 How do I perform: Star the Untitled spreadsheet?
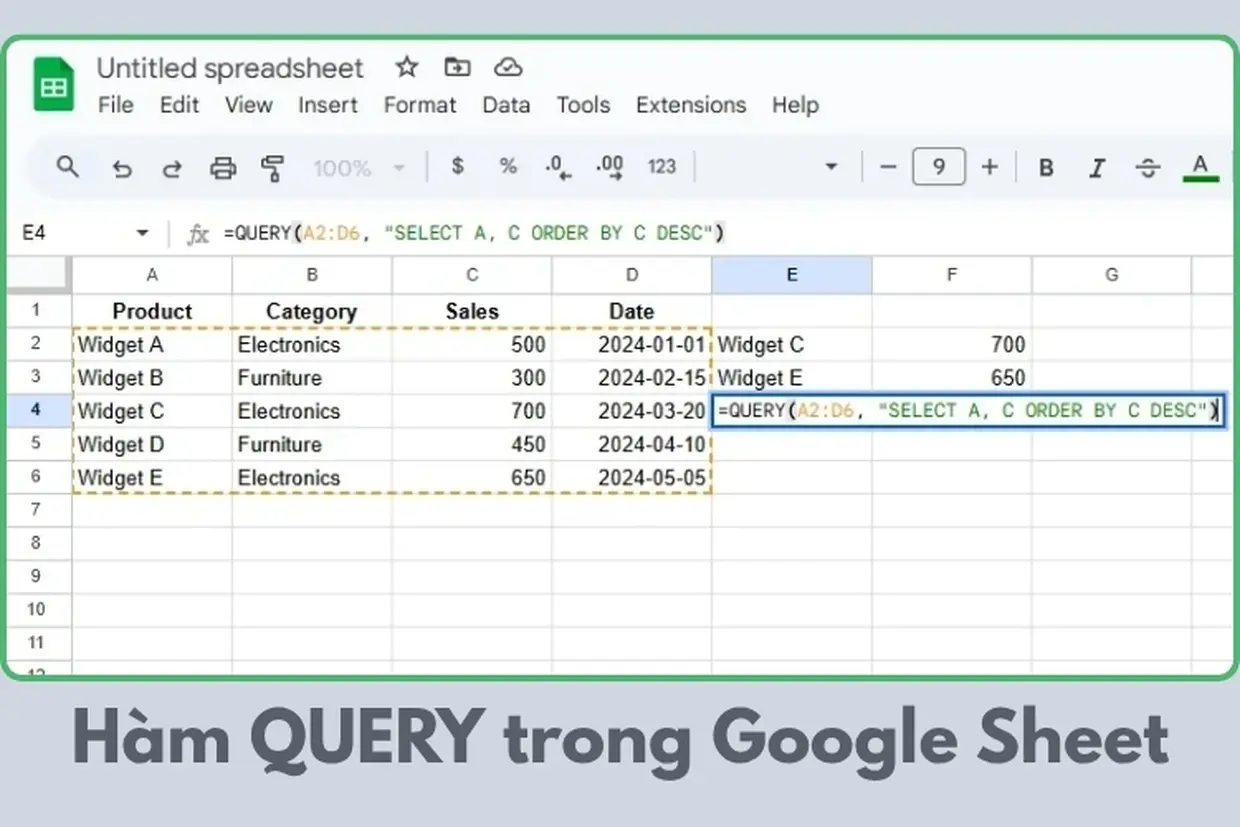coord(406,67)
